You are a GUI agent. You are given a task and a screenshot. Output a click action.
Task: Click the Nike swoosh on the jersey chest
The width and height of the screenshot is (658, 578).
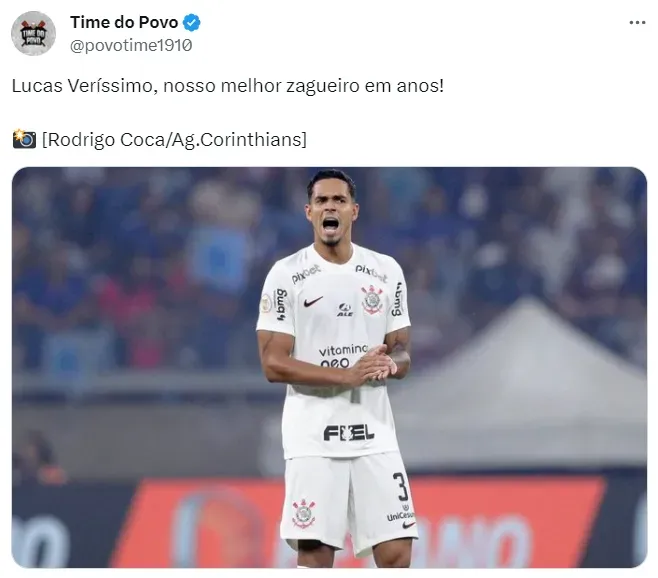point(313,301)
